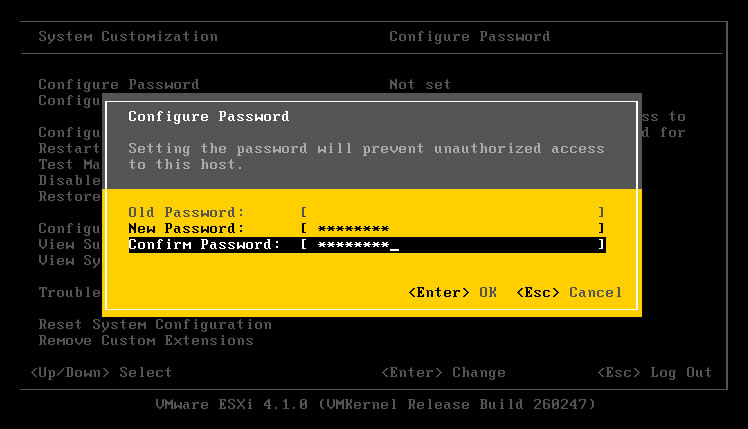This screenshot has width=748, height=429.
Task: Select the partially hidden Restart menu item
Action: [70, 148]
